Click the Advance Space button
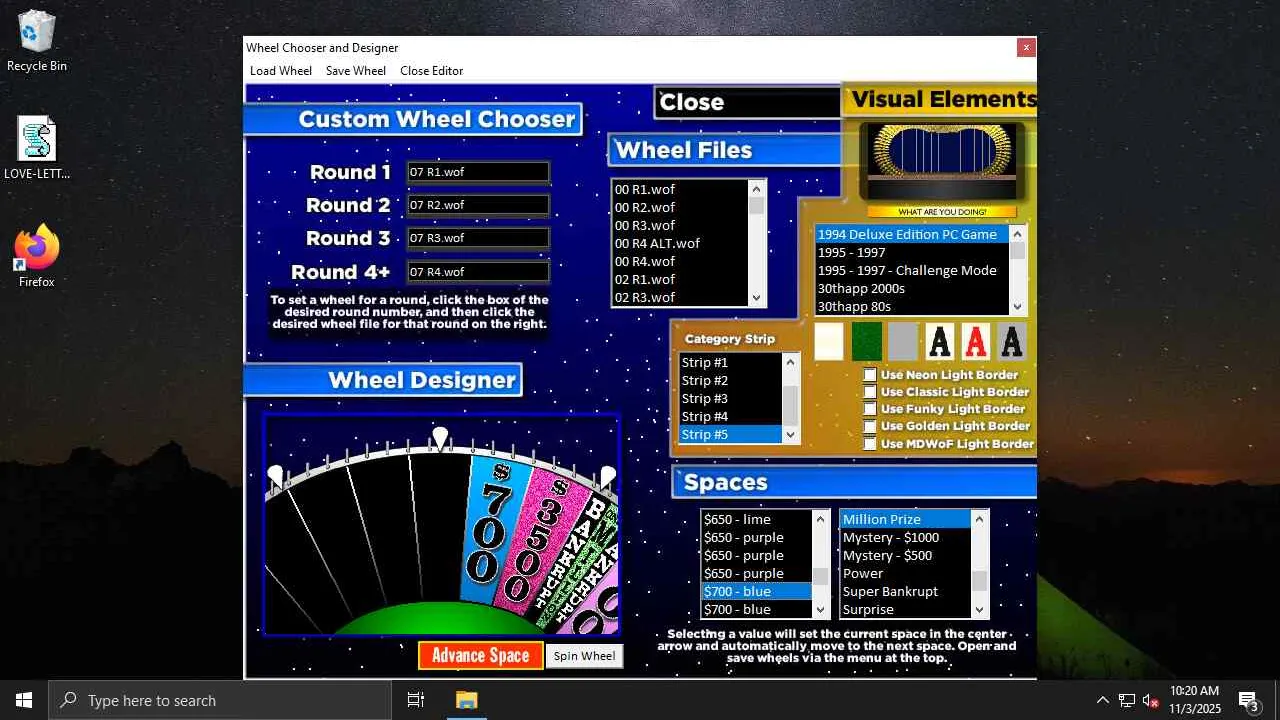The height and width of the screenshot is (720, 1280). point(481,656)
